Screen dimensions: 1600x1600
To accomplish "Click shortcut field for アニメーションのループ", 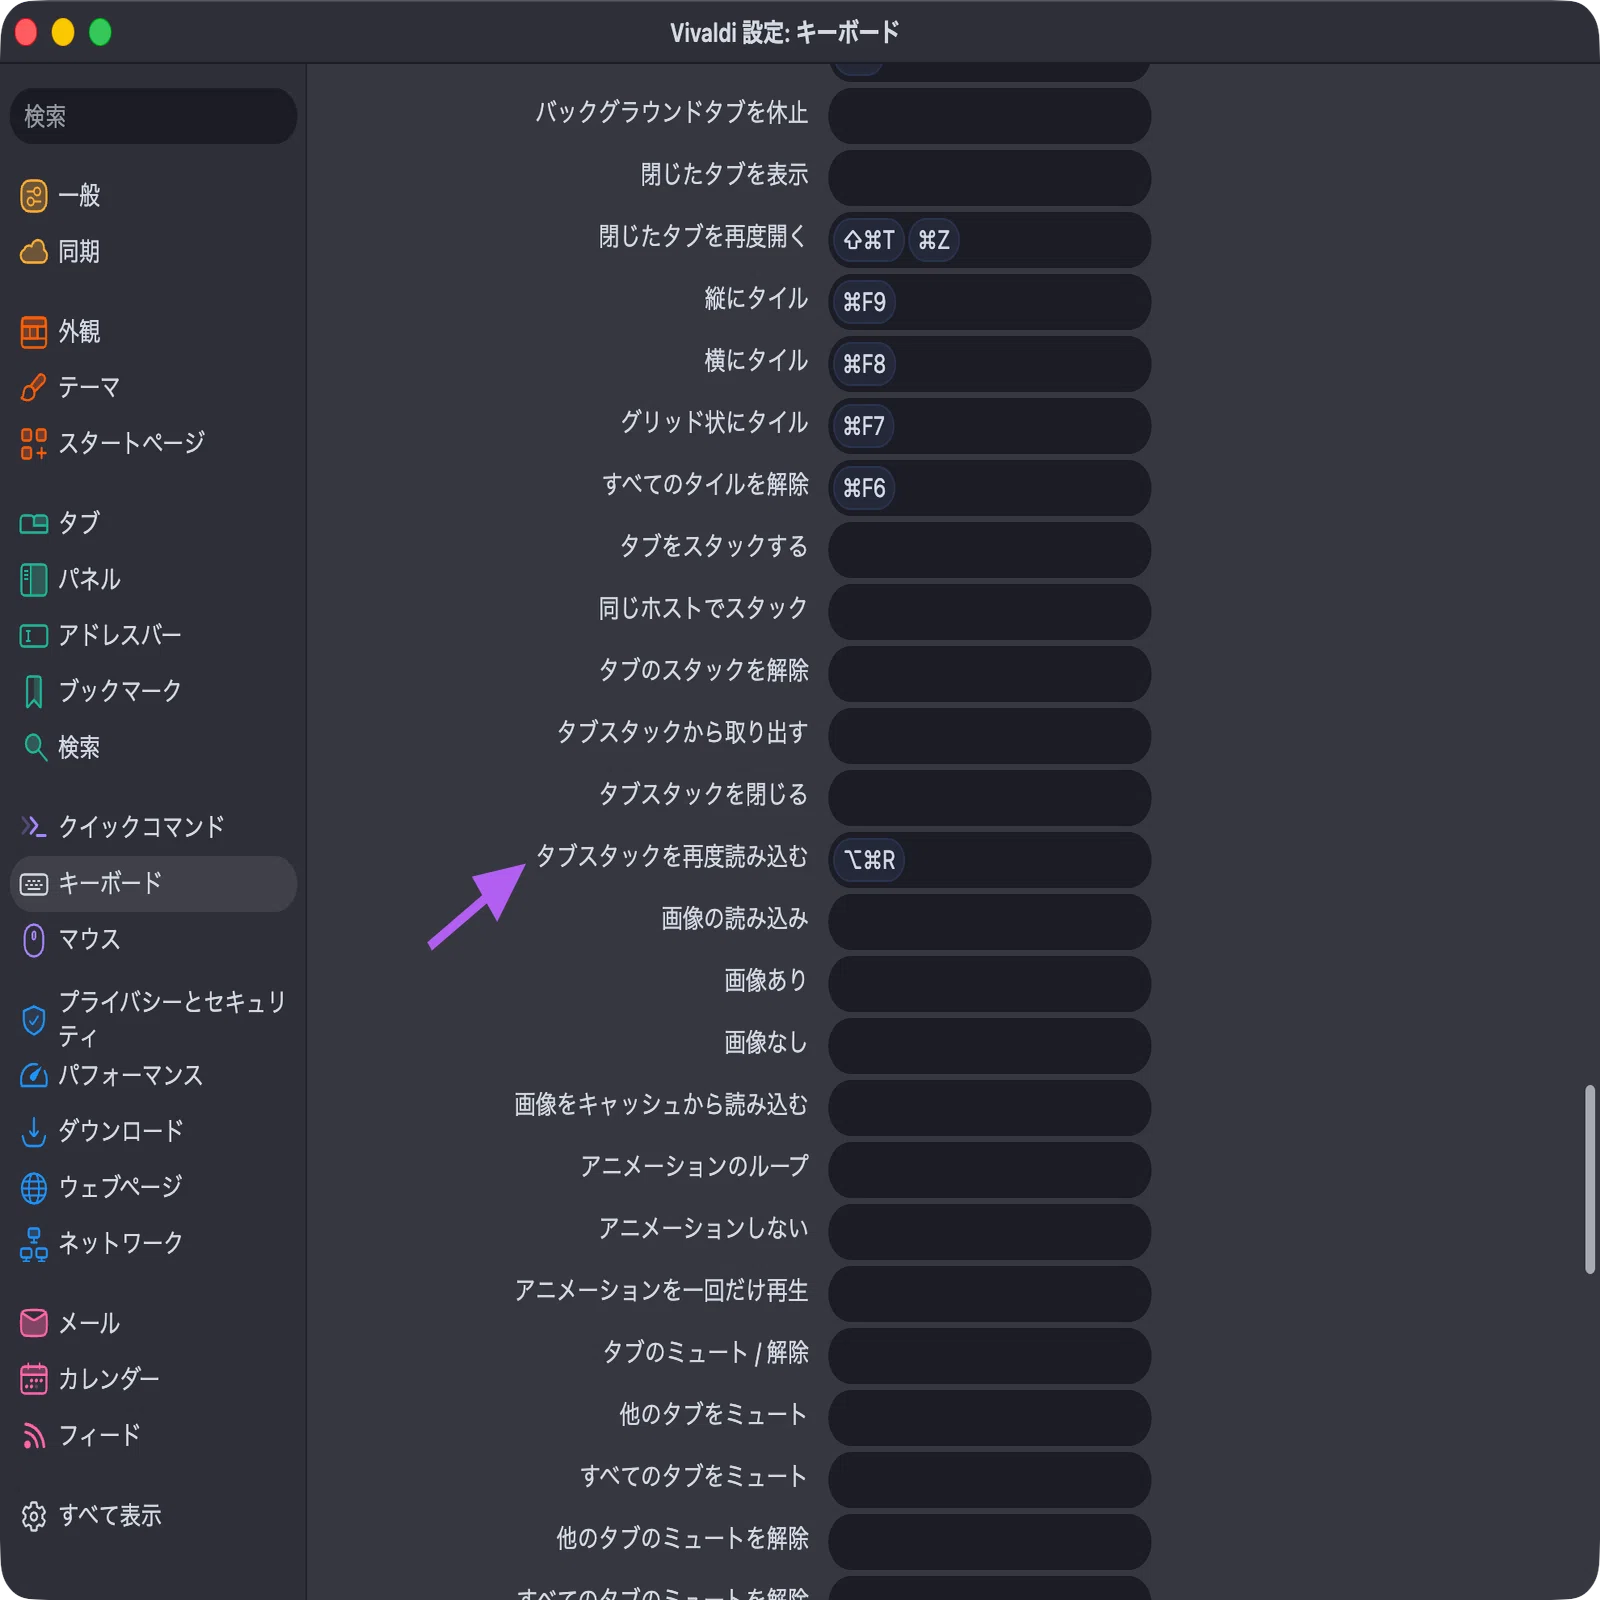I will (989, 1170).
